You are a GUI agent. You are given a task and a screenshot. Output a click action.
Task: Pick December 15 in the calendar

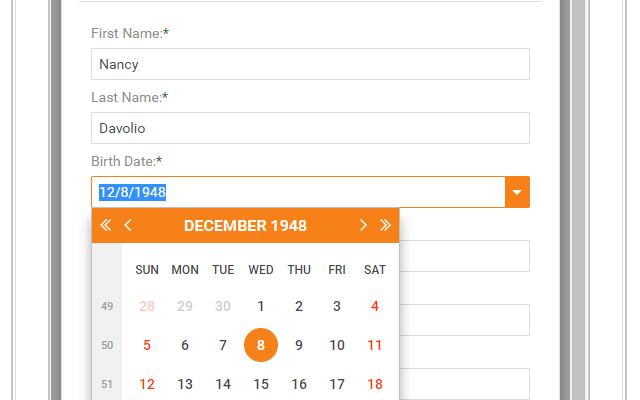tap(261, 384)
